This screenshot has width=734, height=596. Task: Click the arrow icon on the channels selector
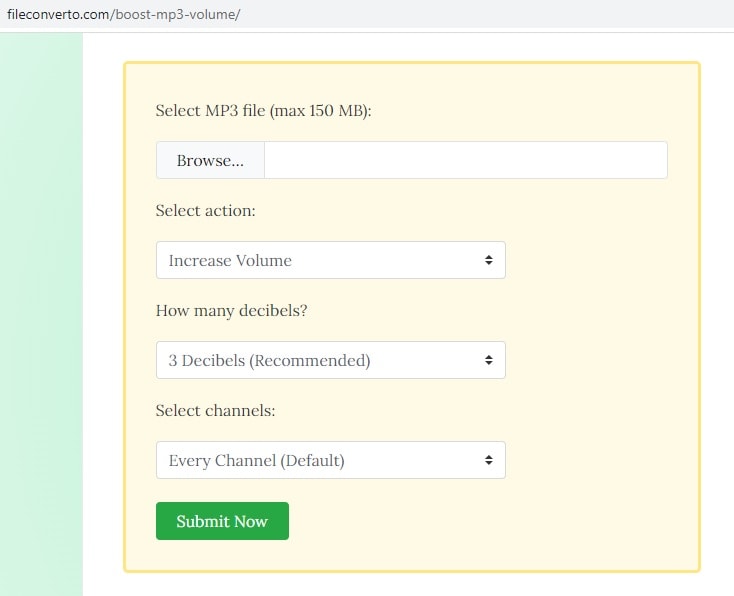pos(488,460)
